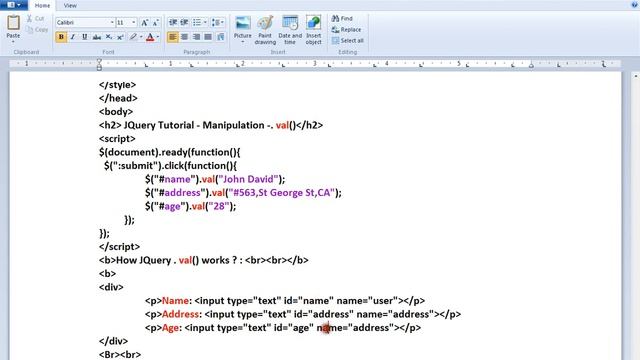
Task: Click the "</script>" line
Action: (x=119, y=247)
